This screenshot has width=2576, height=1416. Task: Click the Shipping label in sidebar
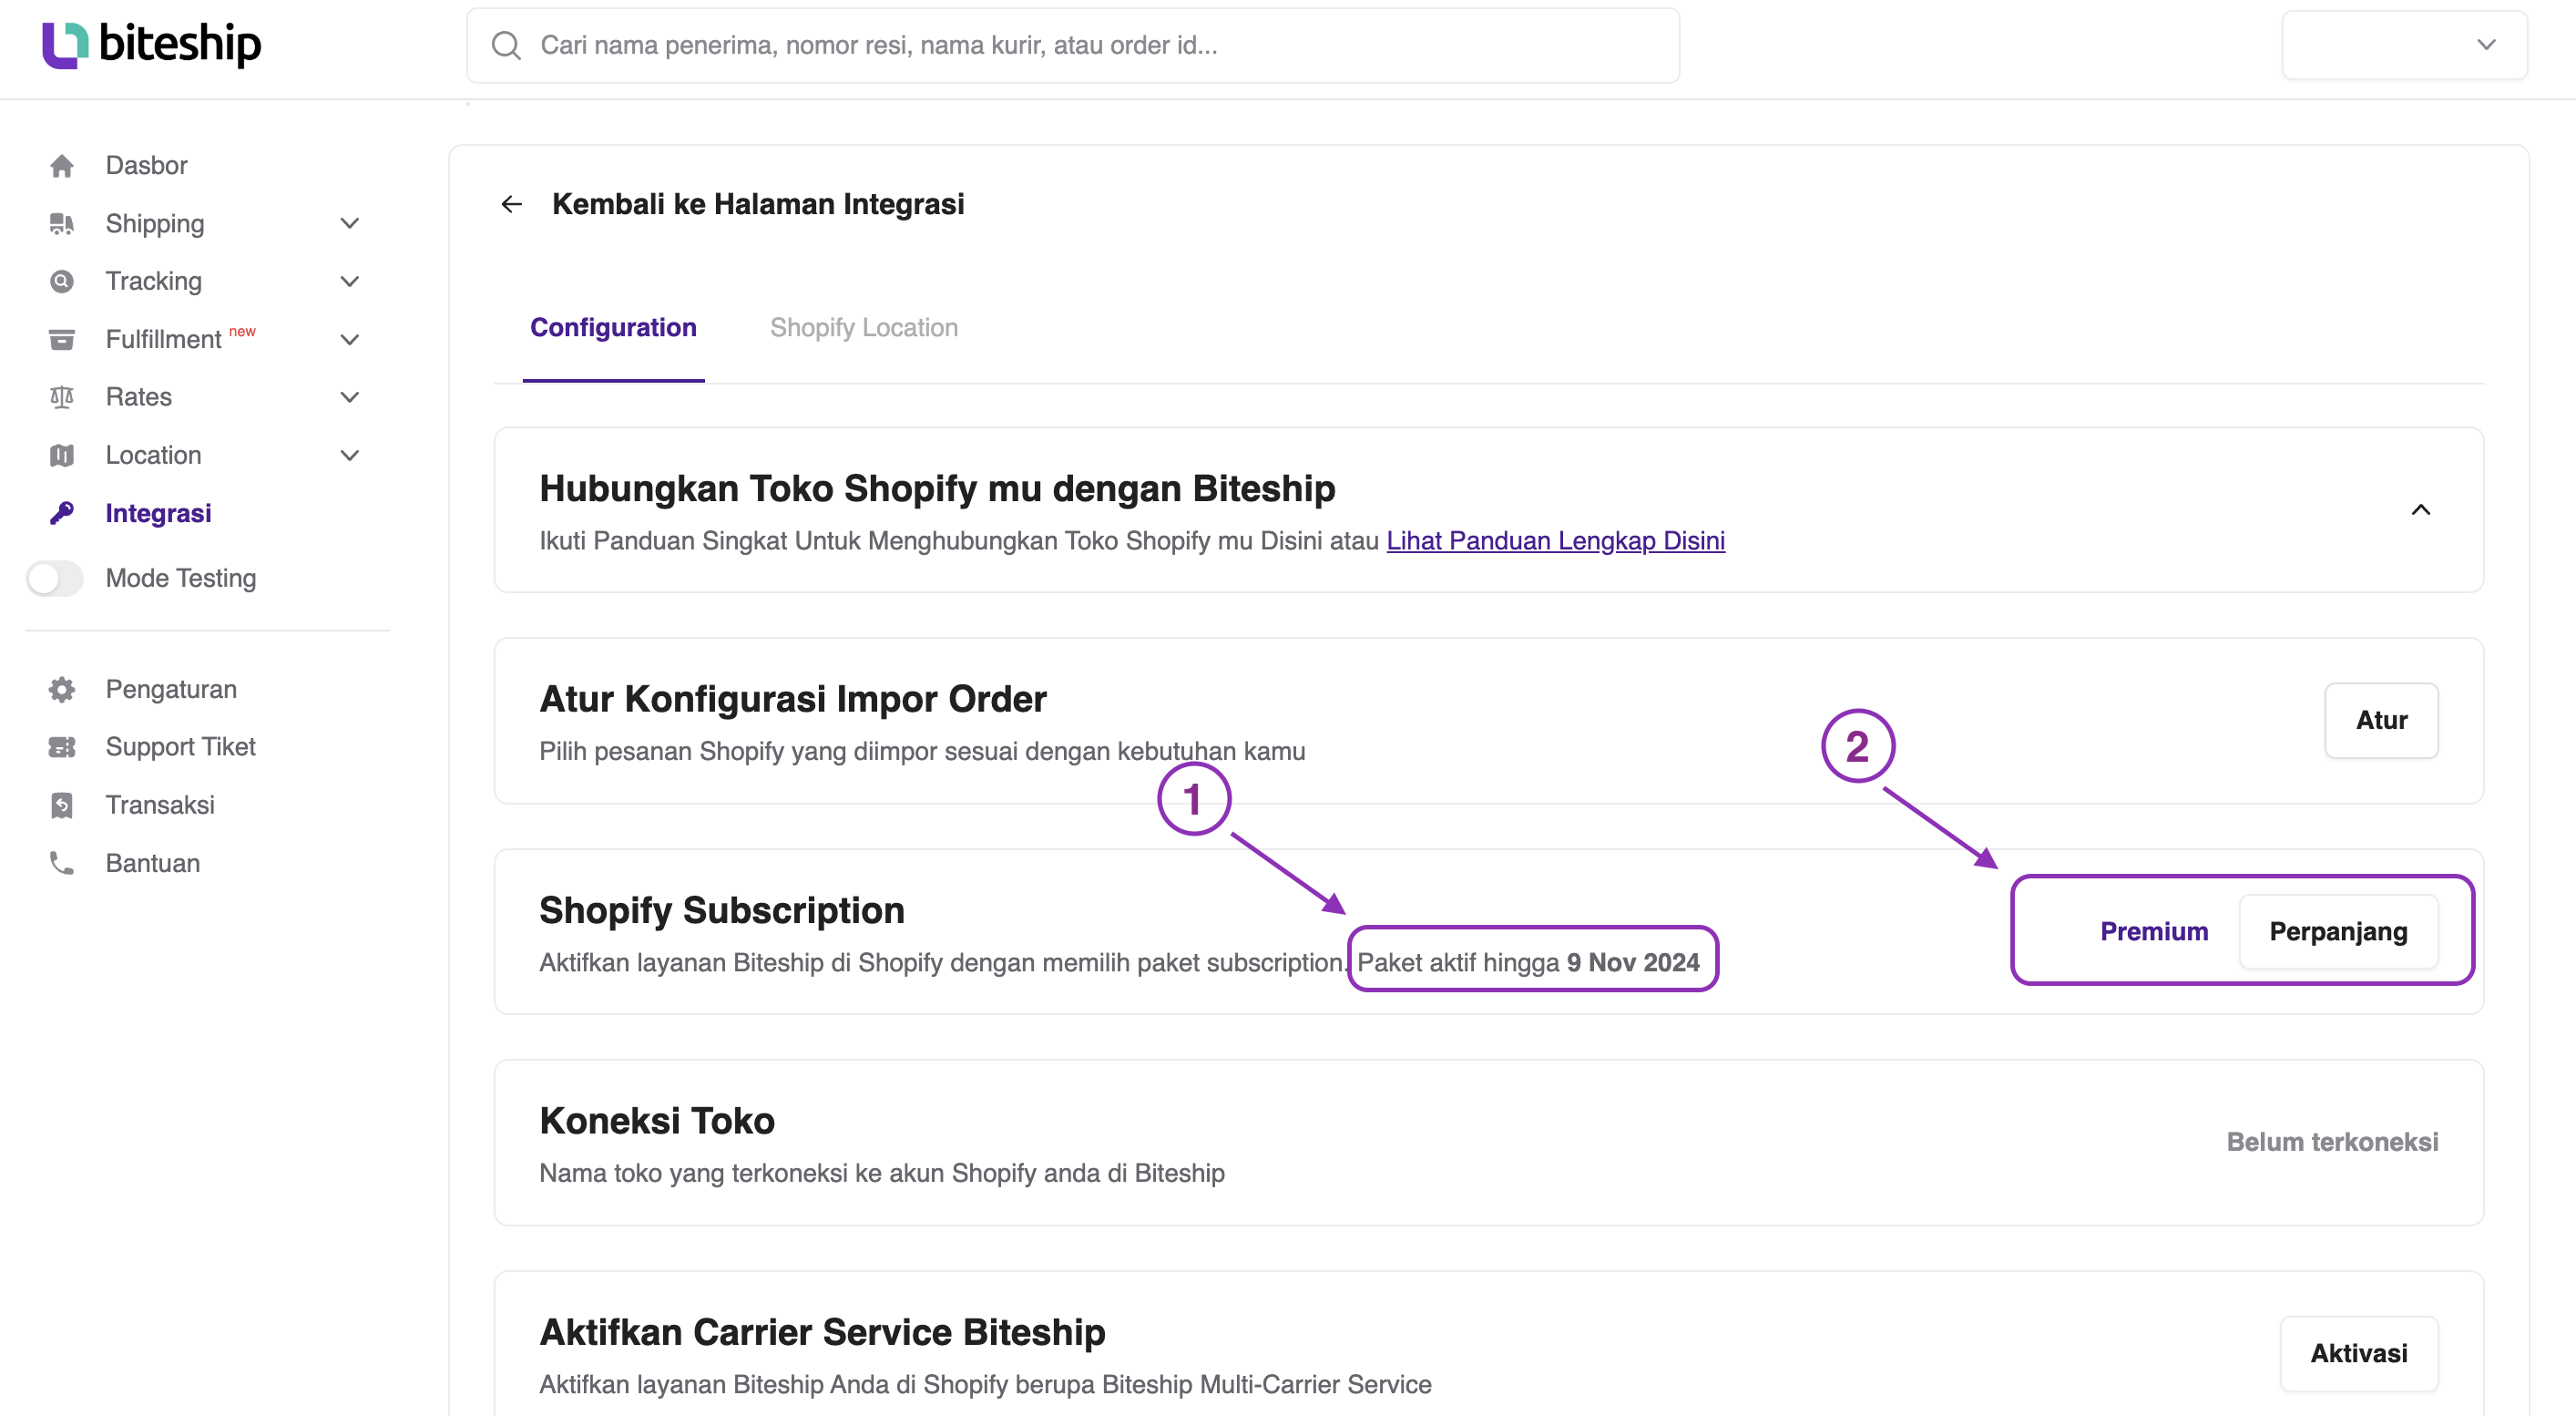point(155,224)
